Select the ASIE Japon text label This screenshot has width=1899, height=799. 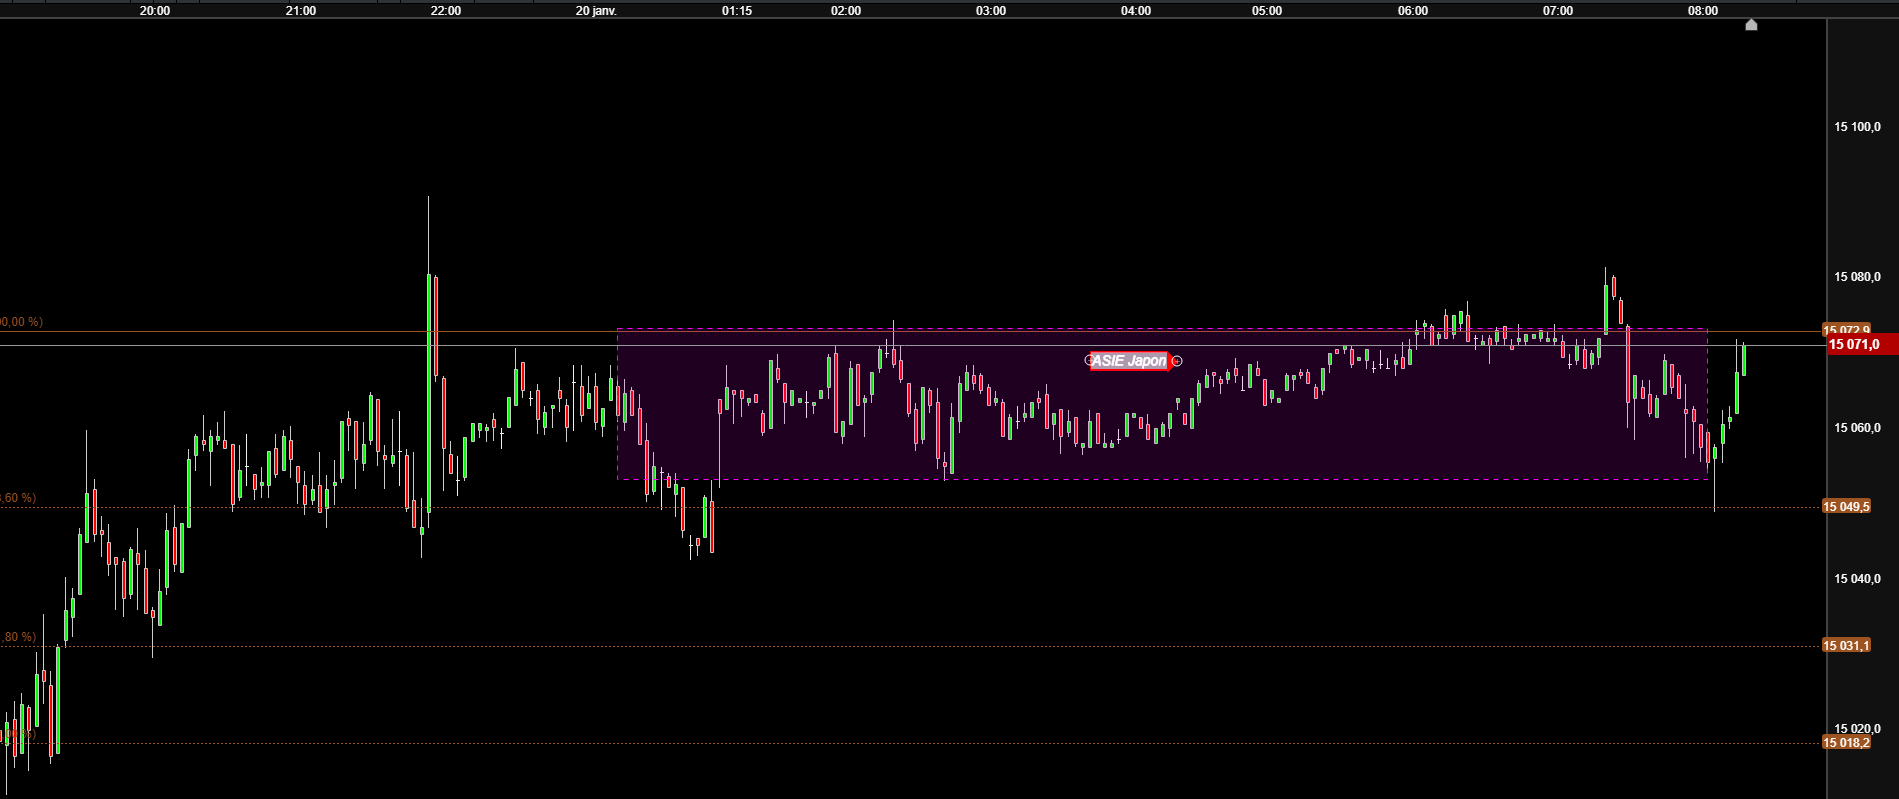[1129, 361]
